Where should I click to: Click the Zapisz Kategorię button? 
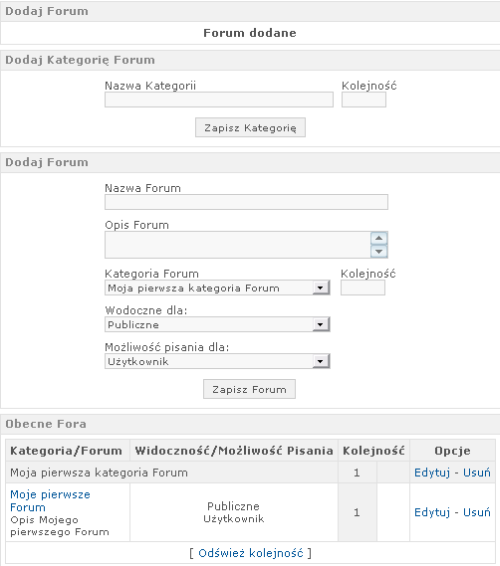point(250,127)
